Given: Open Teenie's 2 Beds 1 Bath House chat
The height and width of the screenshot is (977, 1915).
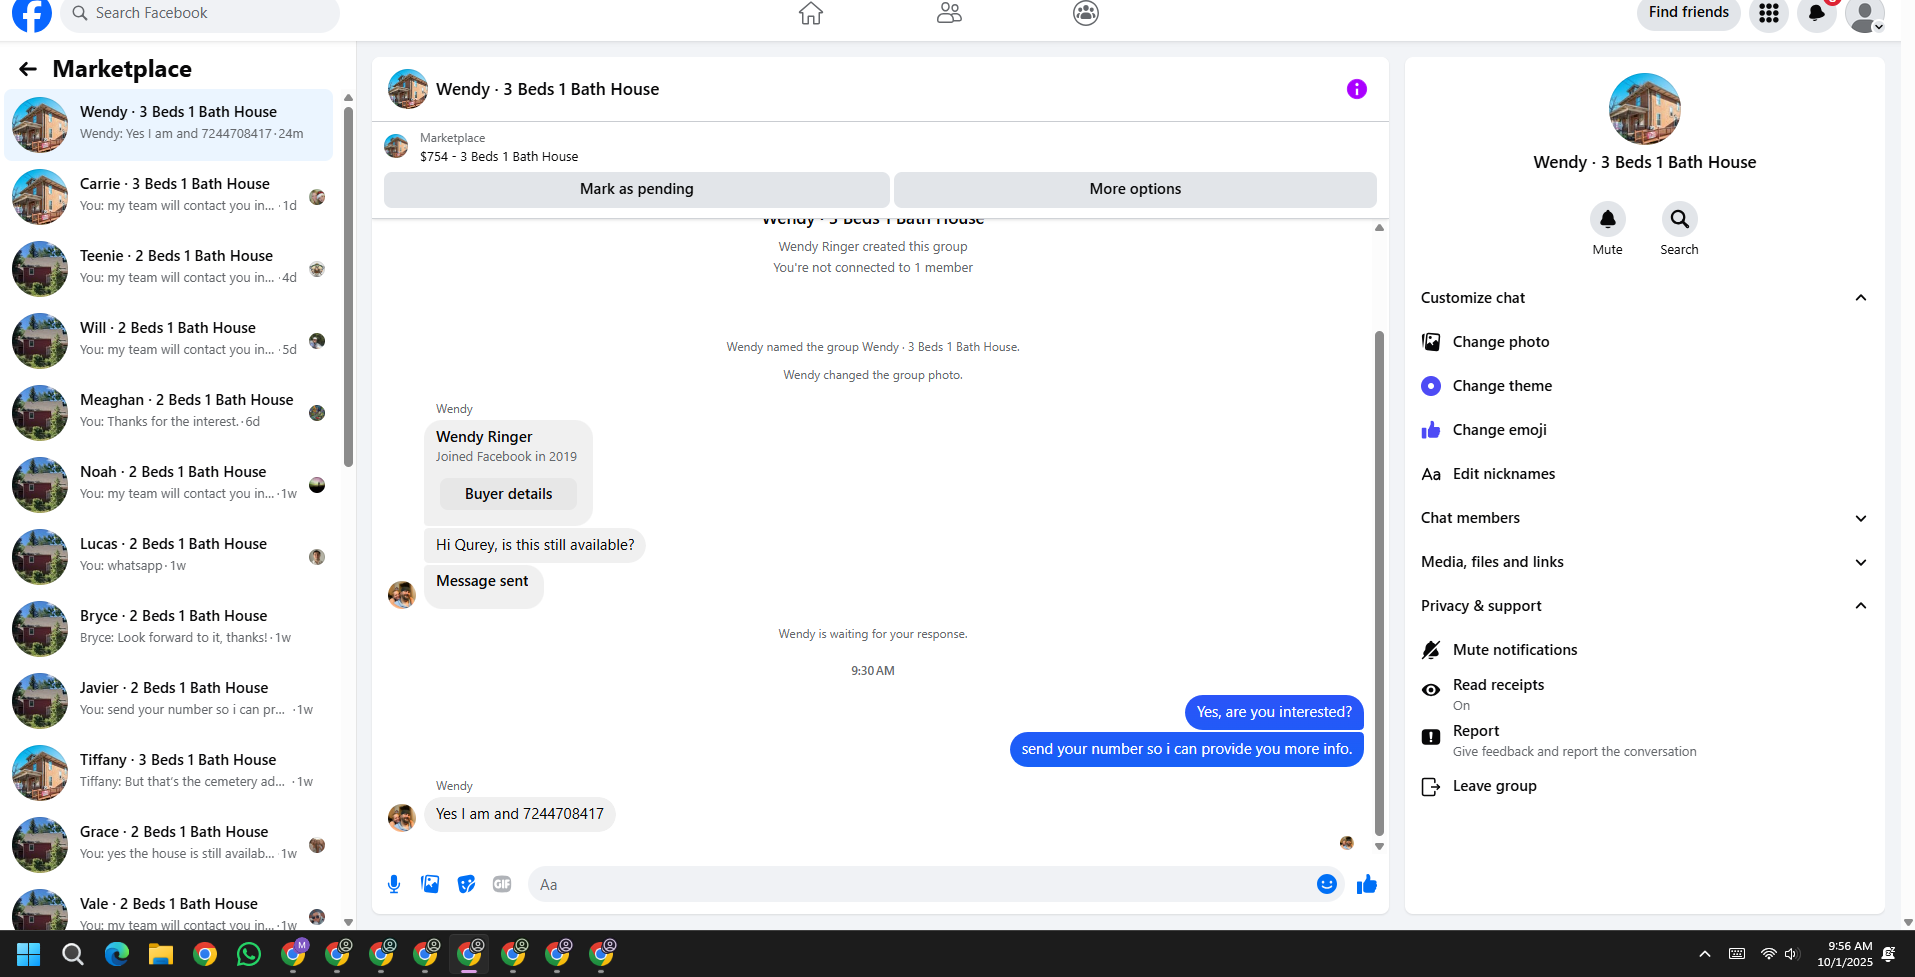Looking at the screenshot, I should pyautogui.click(x=168, y=268).
